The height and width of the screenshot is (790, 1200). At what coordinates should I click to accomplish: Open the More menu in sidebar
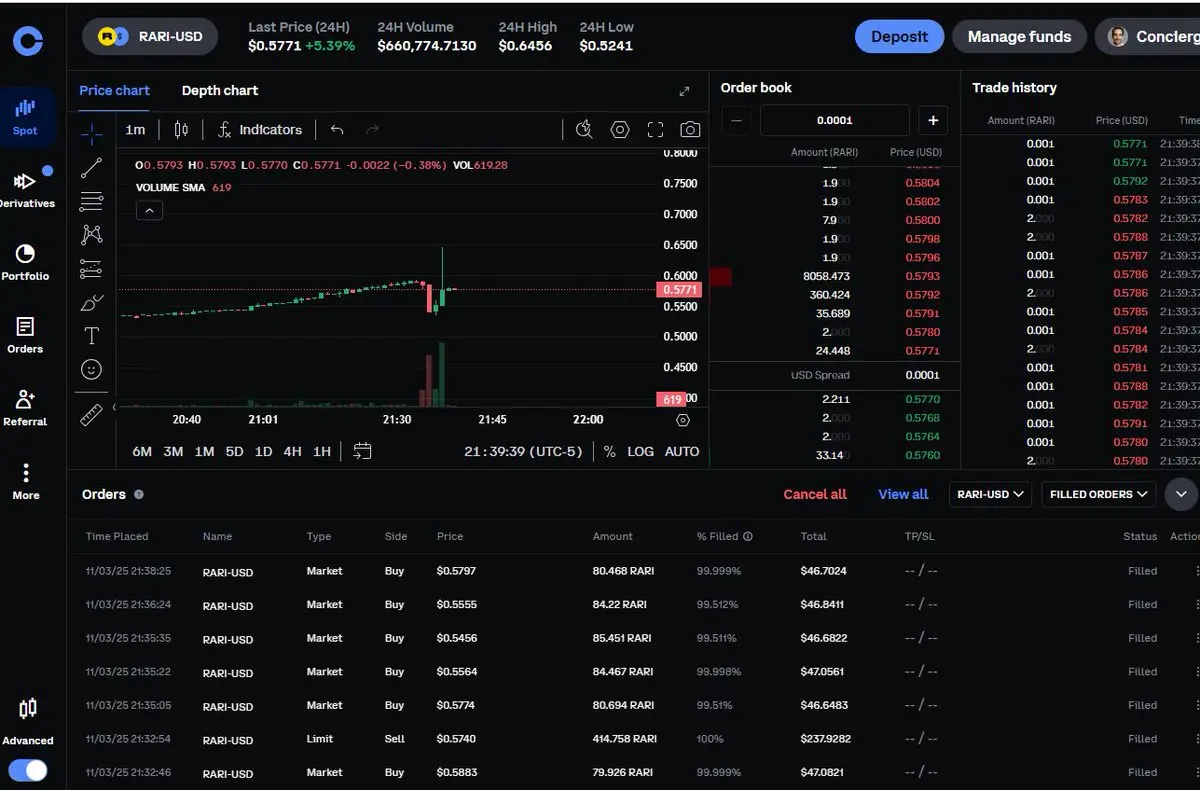tap(26, 481)
